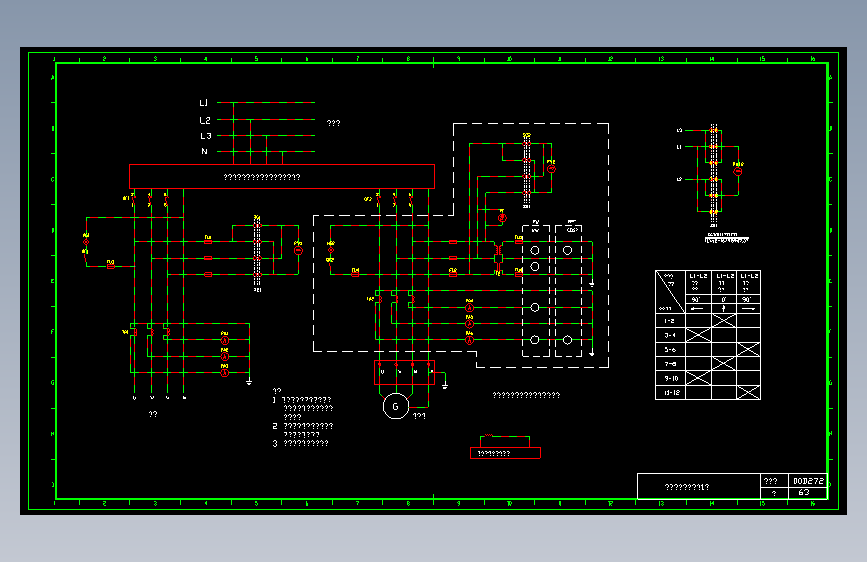Click the ground symbol right of the left ammeter group

point(249,381)
